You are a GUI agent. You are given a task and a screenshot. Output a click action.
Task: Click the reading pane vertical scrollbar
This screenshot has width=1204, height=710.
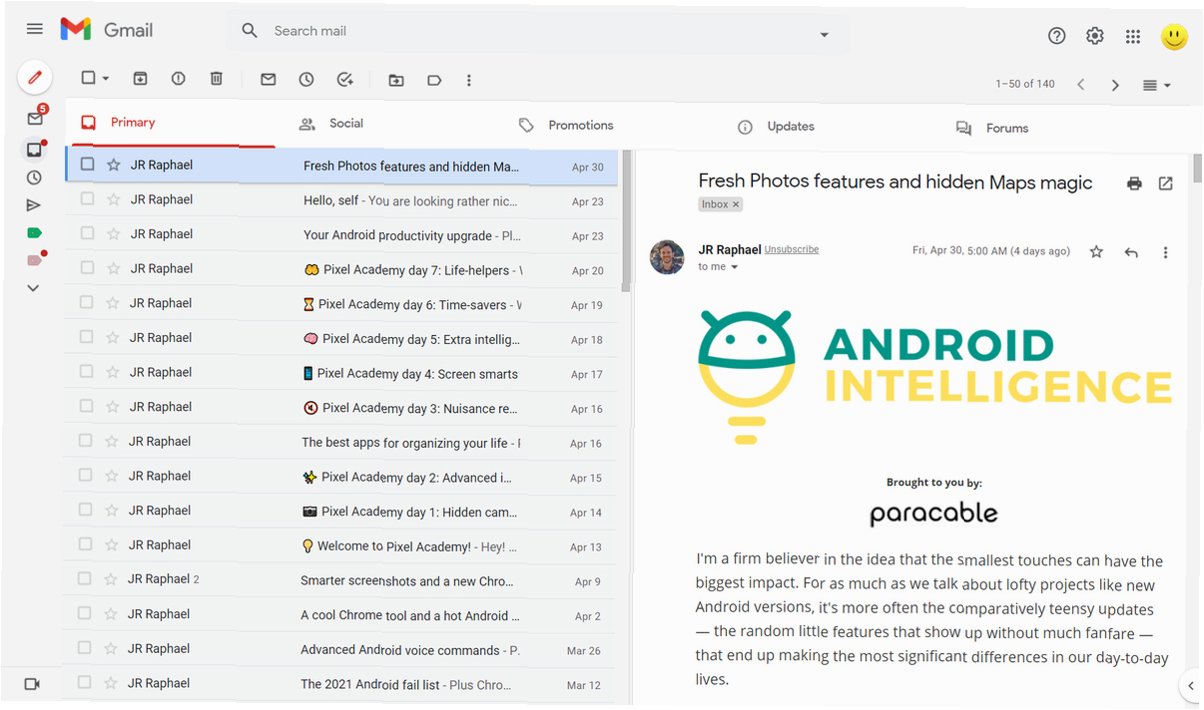[x=1198, y=170]
